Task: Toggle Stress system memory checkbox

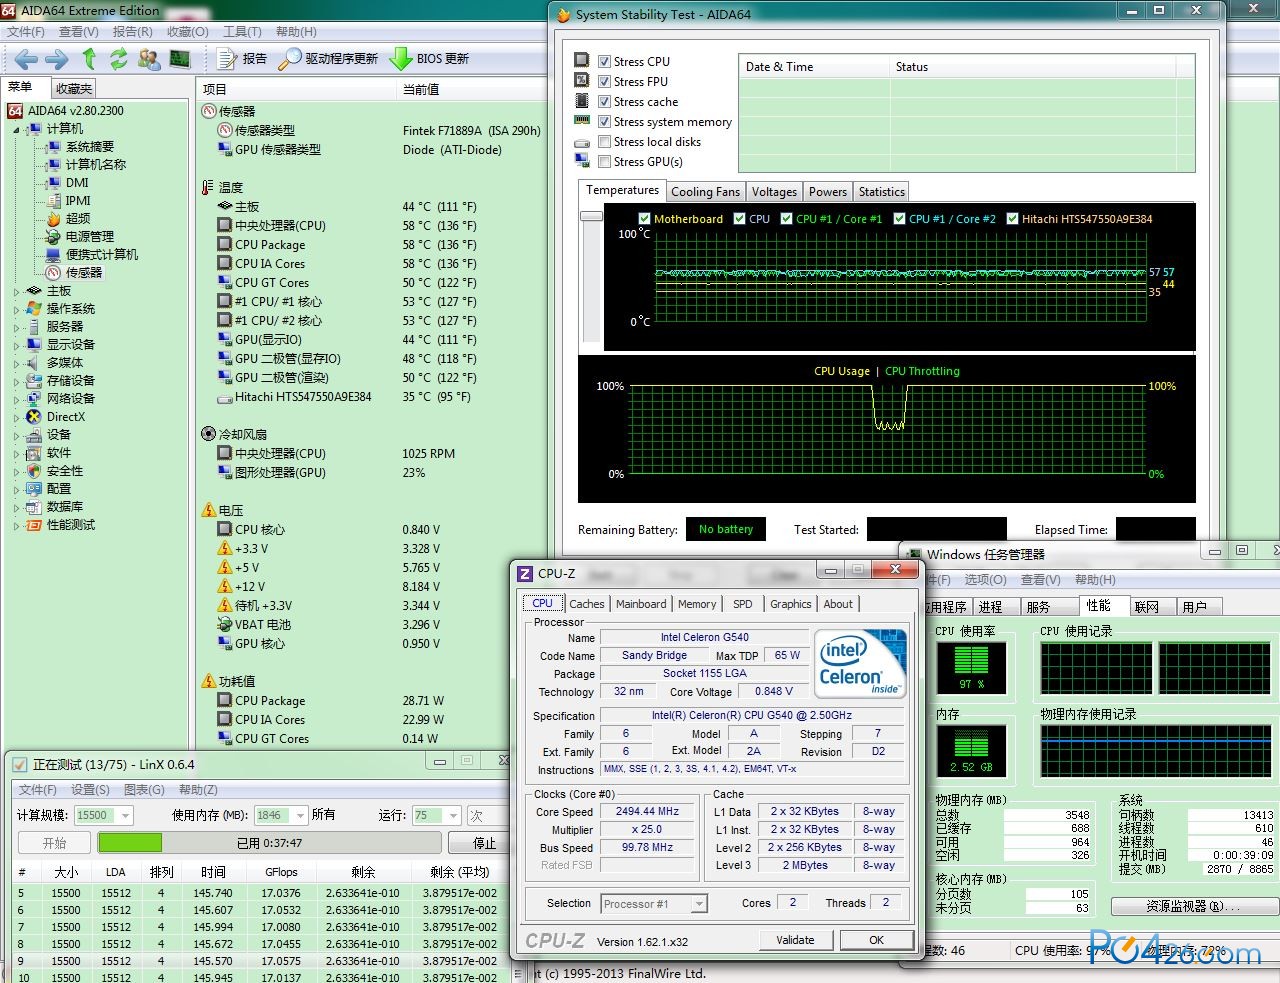Action: [604, 122]
